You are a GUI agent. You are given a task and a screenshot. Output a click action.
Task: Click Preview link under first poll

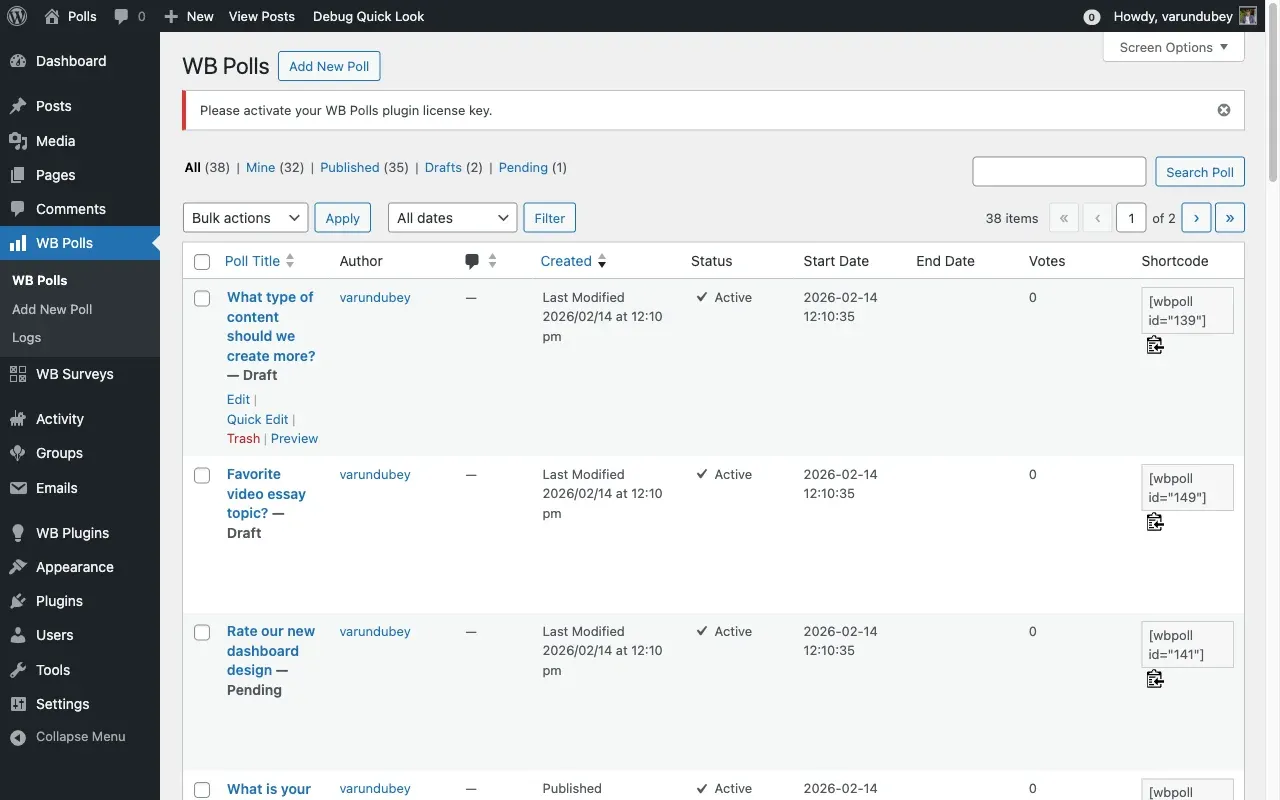point(295,438)
